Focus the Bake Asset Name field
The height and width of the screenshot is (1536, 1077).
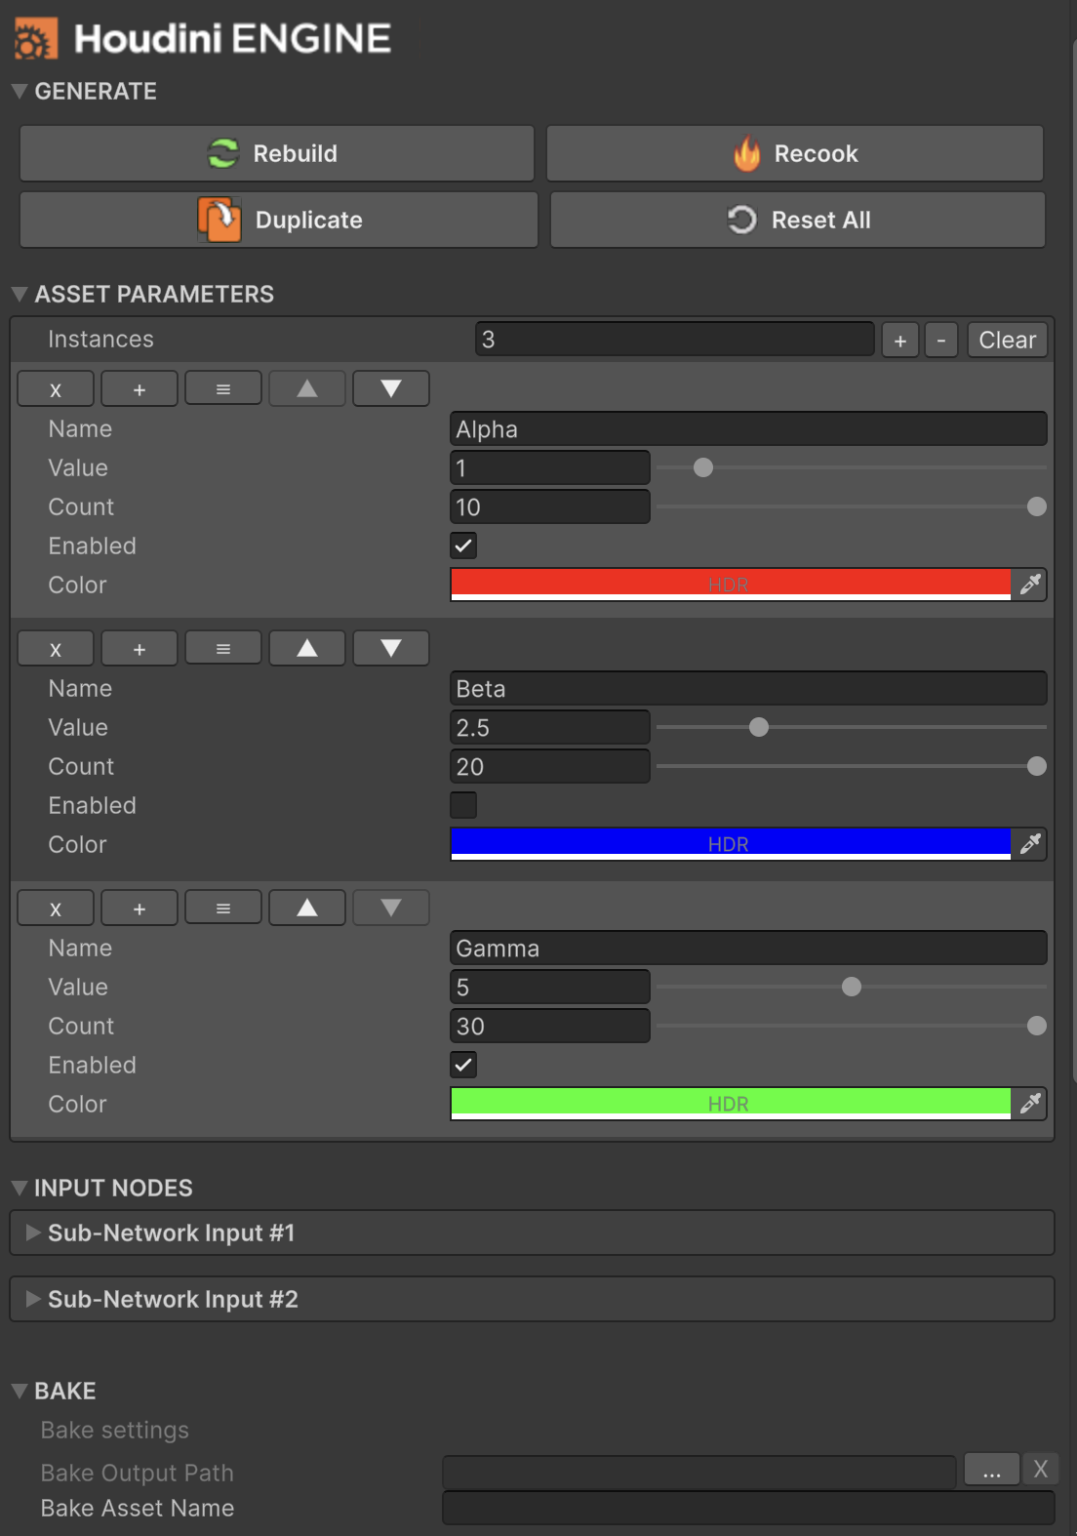coord(749,1508)
